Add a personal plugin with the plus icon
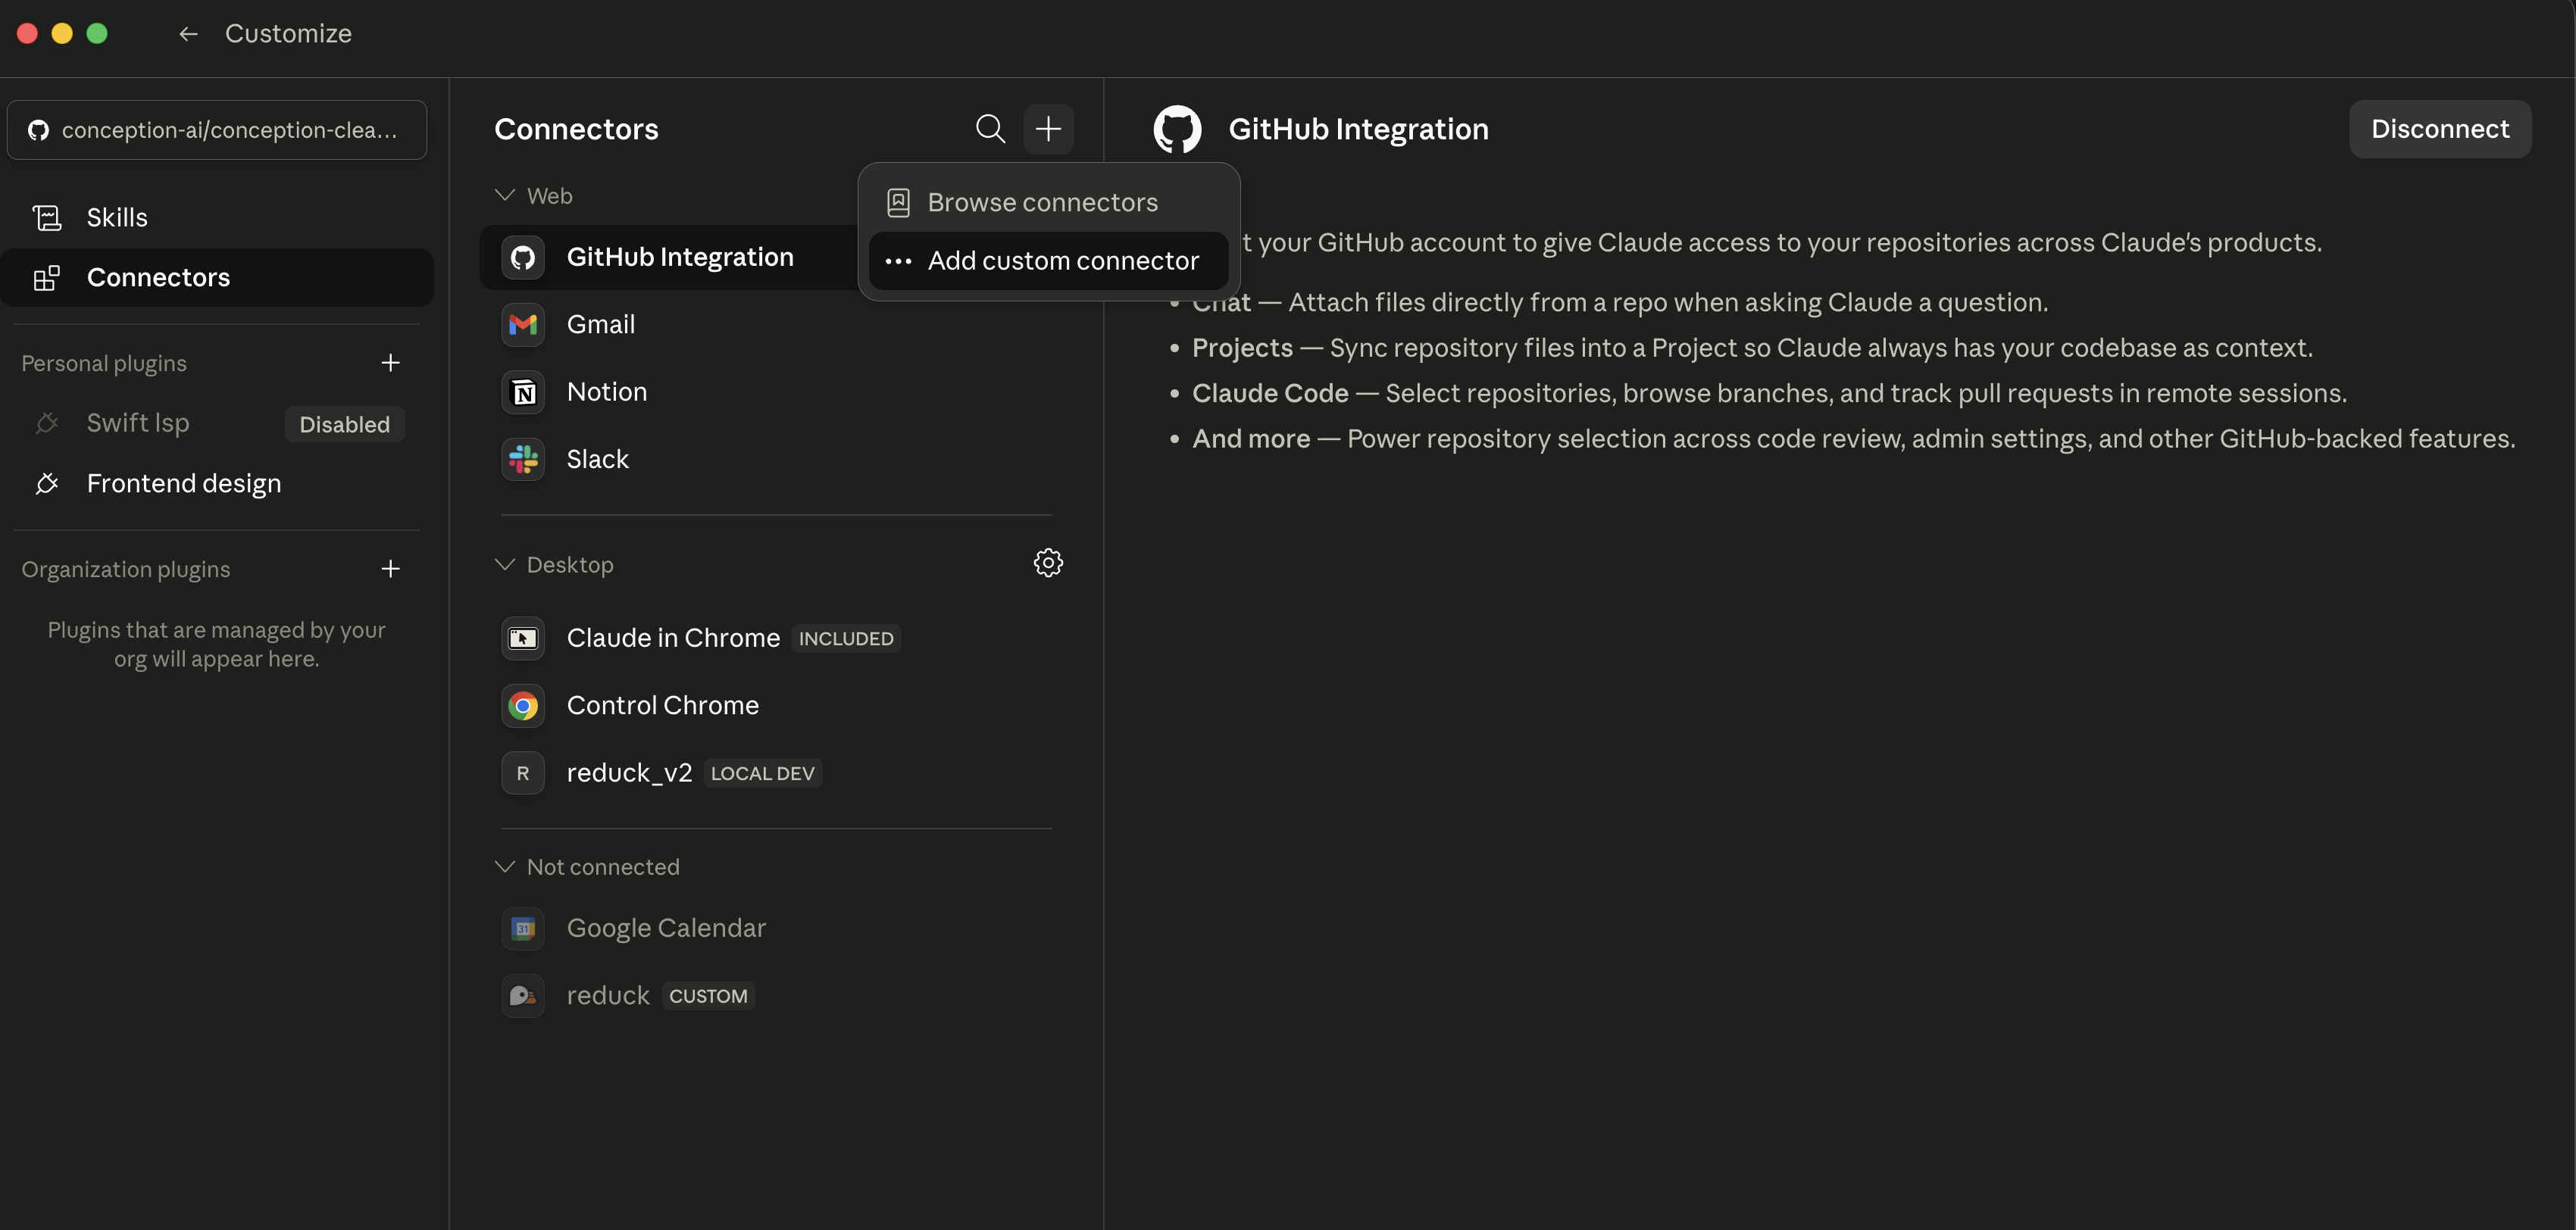The height and width of the screenshot is (1230, 2576). click(391, 363)
